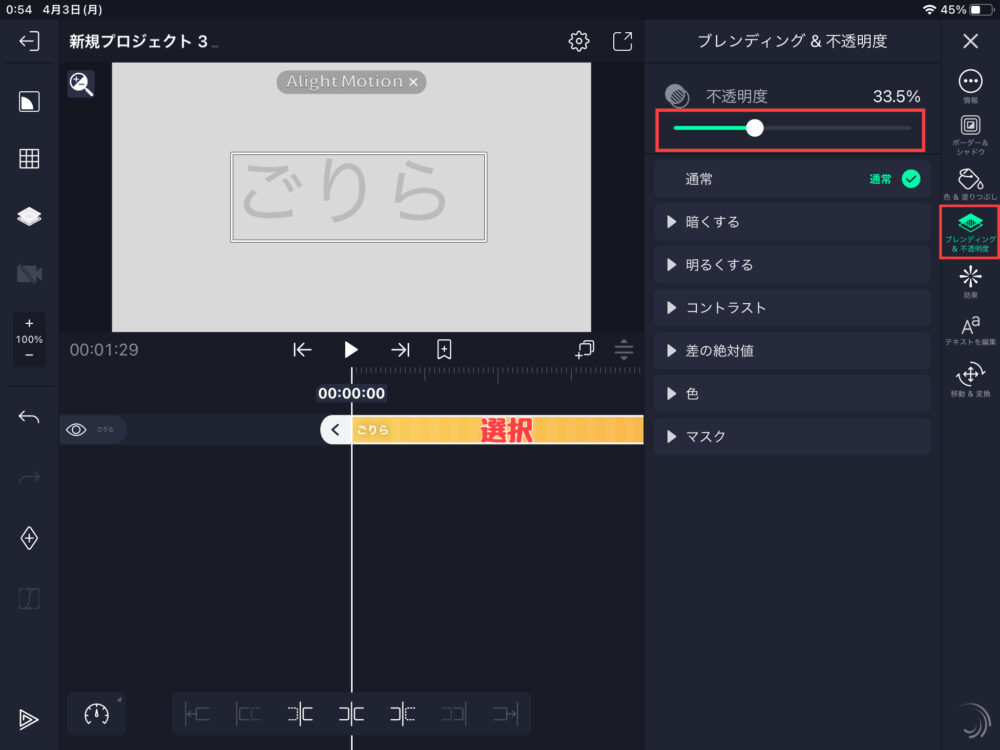Click the magnifier icon on preview

[81, 84]
